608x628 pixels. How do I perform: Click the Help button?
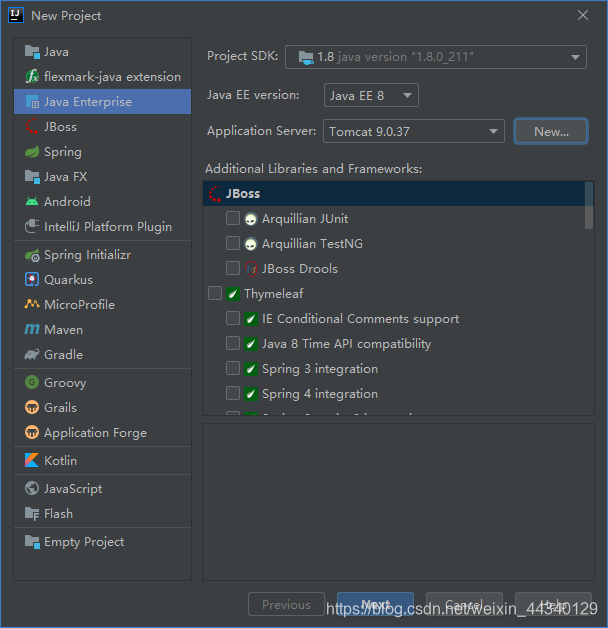pyautogui.click(x=553, y=604)
